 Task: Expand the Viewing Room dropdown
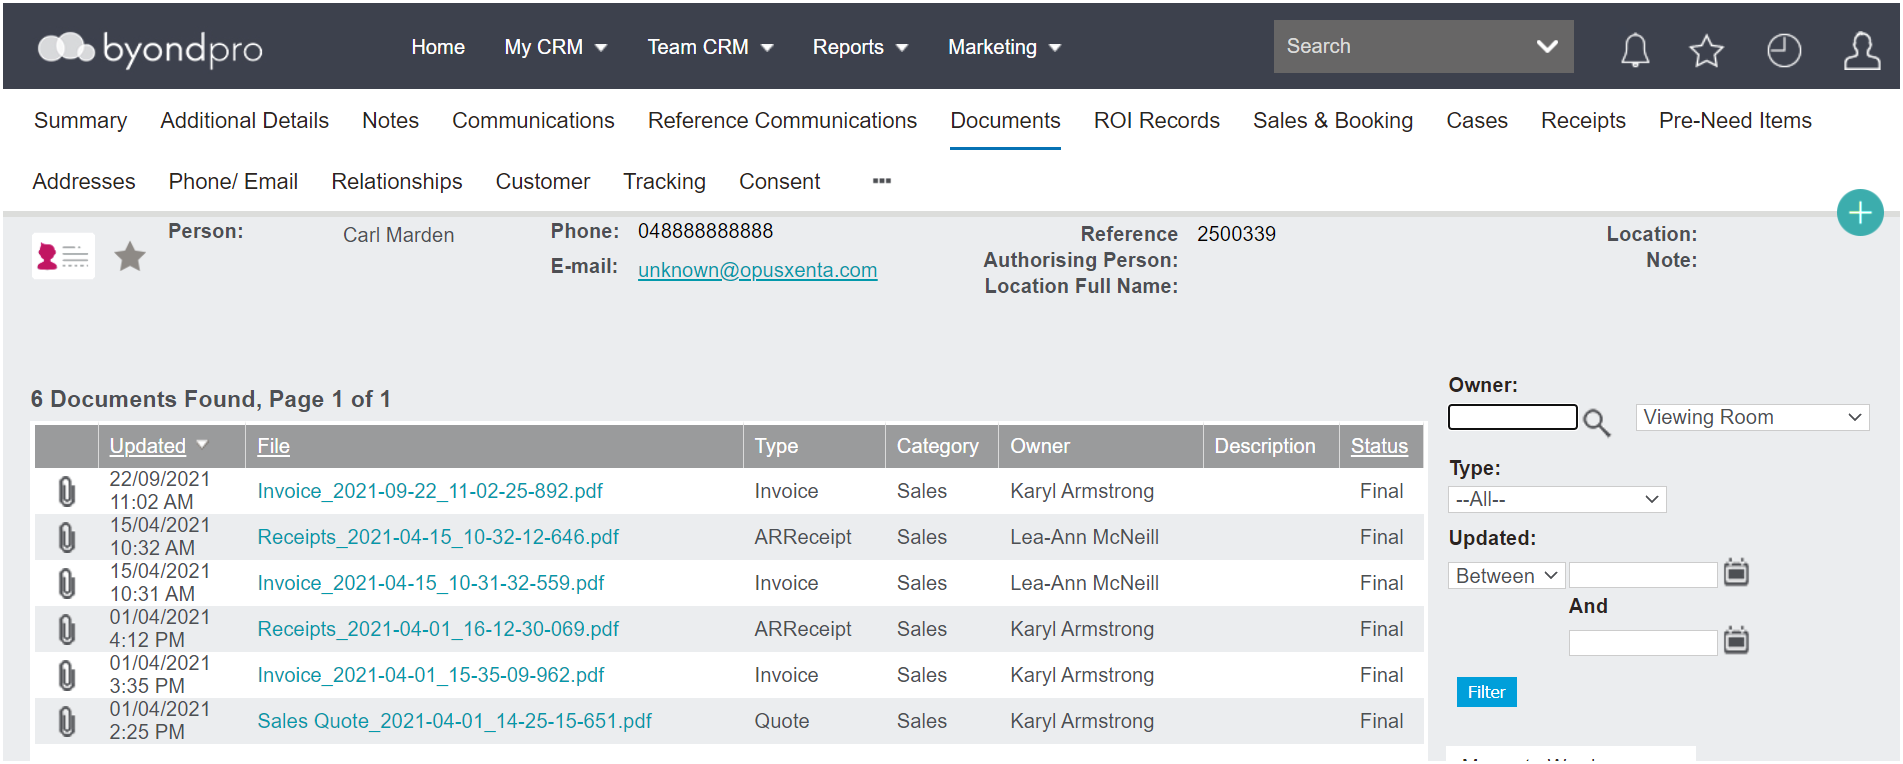[x=1752, y=417]
